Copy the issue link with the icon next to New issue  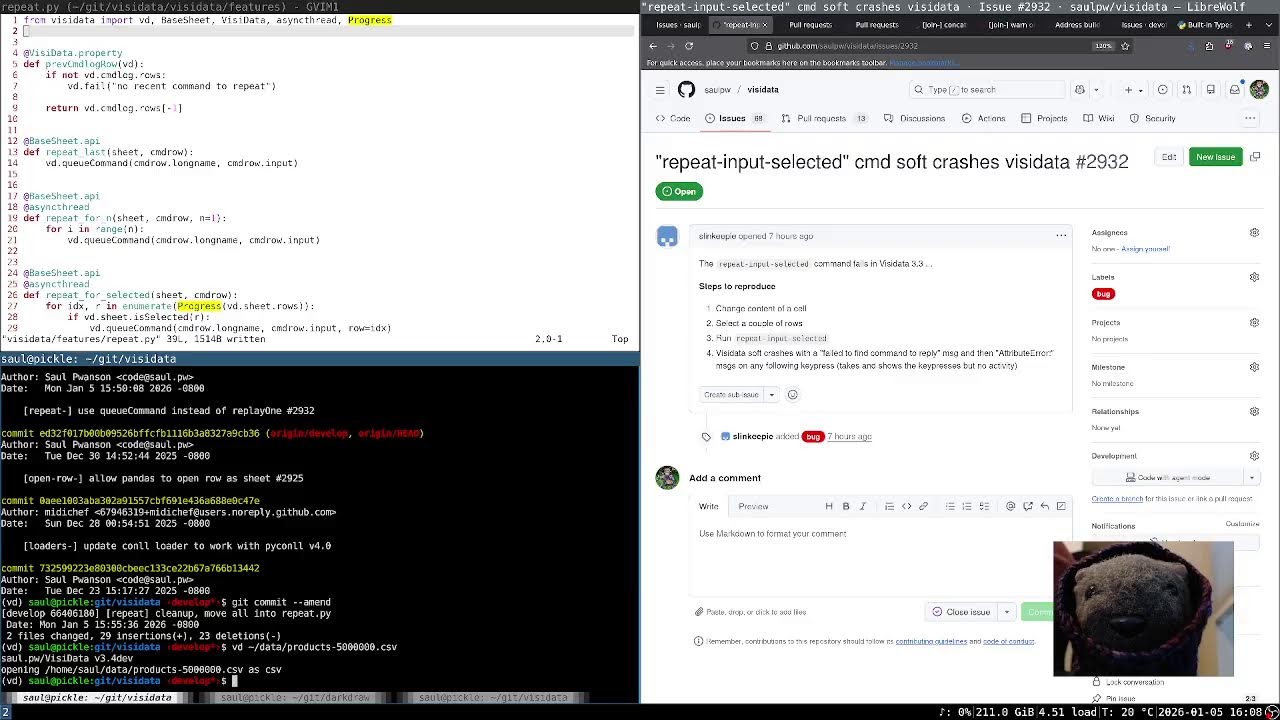[x=1255, y=157]
